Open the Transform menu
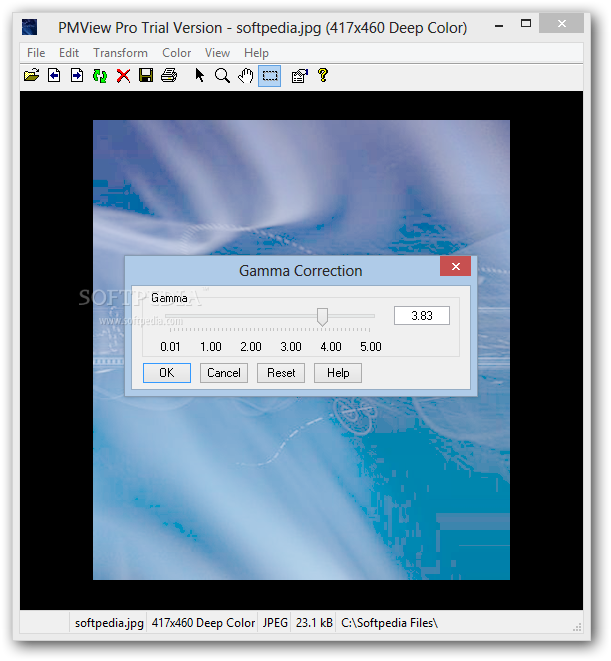 pos(120,53)
